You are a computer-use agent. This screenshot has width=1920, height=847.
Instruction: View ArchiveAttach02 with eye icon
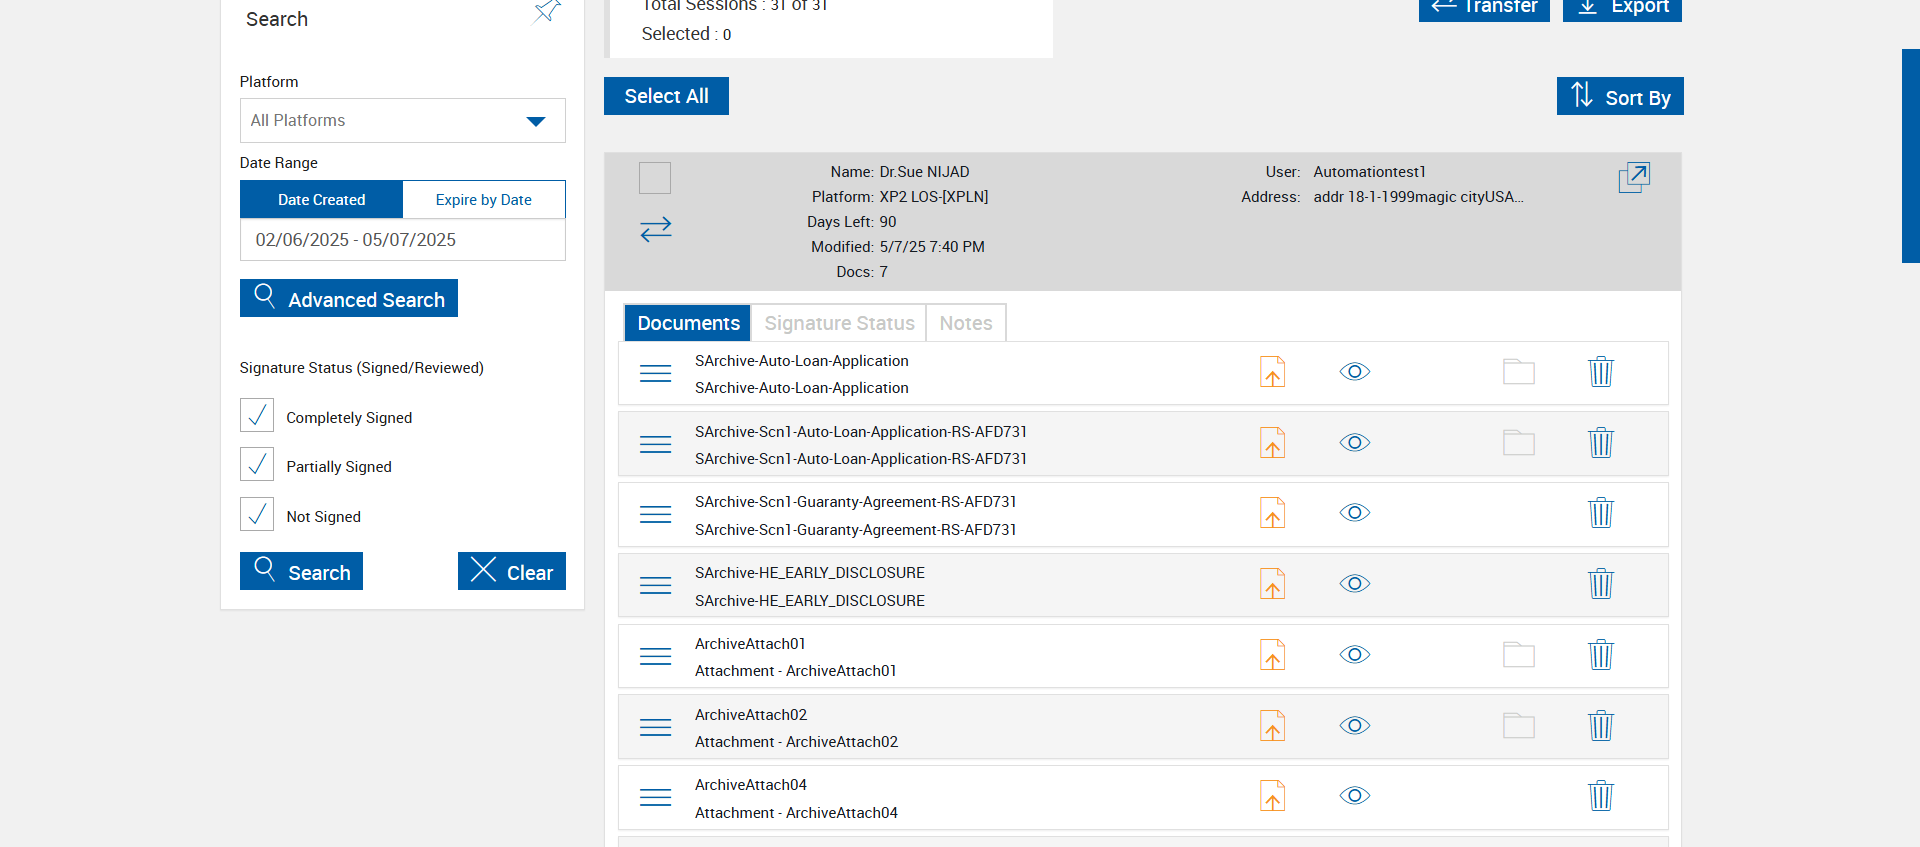(1355, 726)
